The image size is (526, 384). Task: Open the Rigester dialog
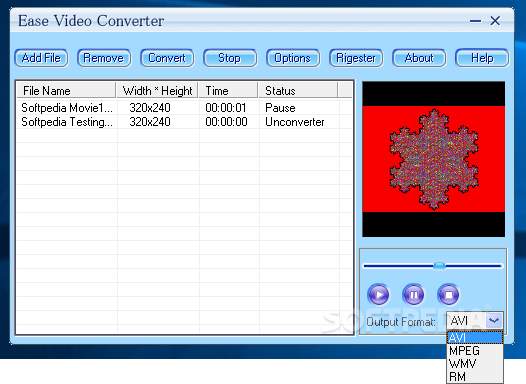point(356,58)
